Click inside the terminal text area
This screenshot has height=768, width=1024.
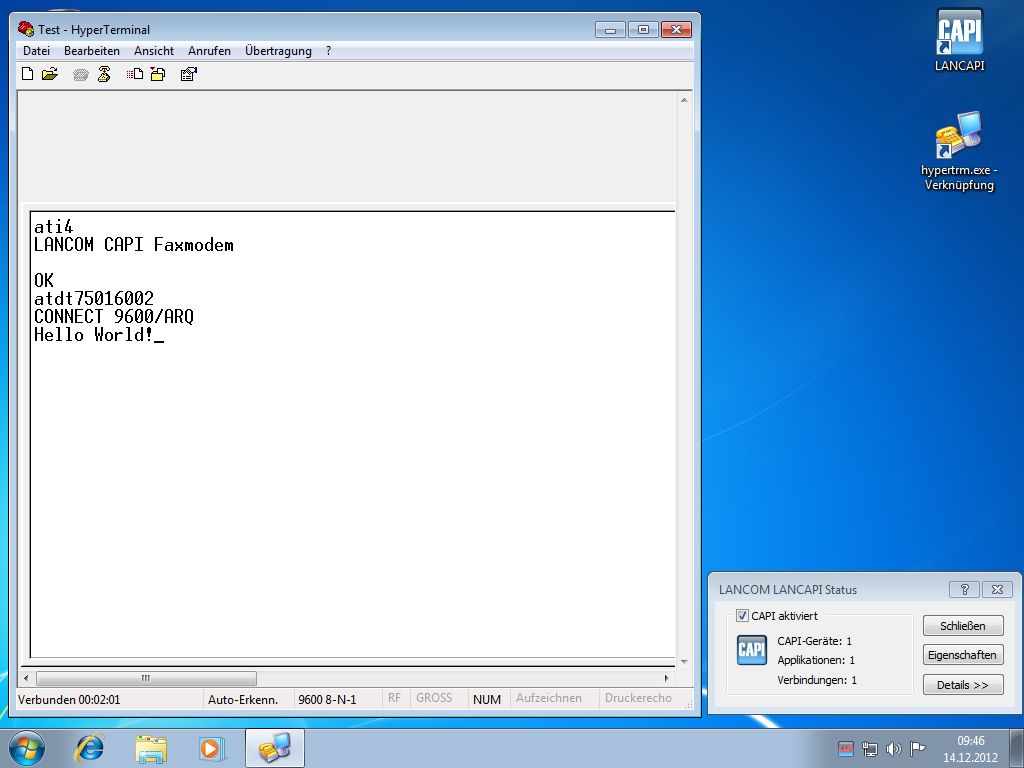tap(353, 434)
